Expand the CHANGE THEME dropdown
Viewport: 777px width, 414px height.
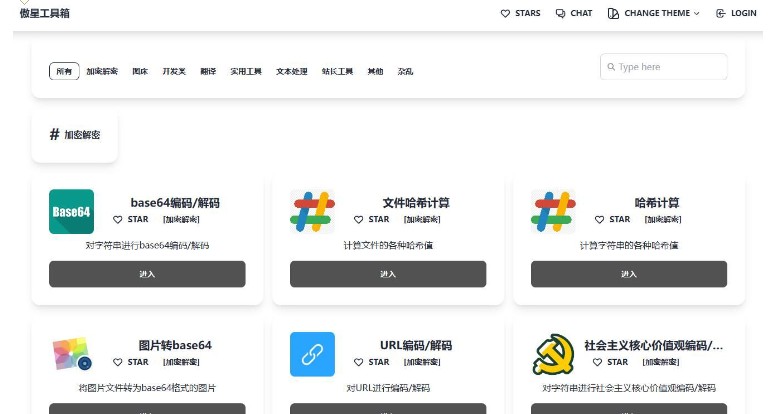pyautogui.click(x=653, y=13)
